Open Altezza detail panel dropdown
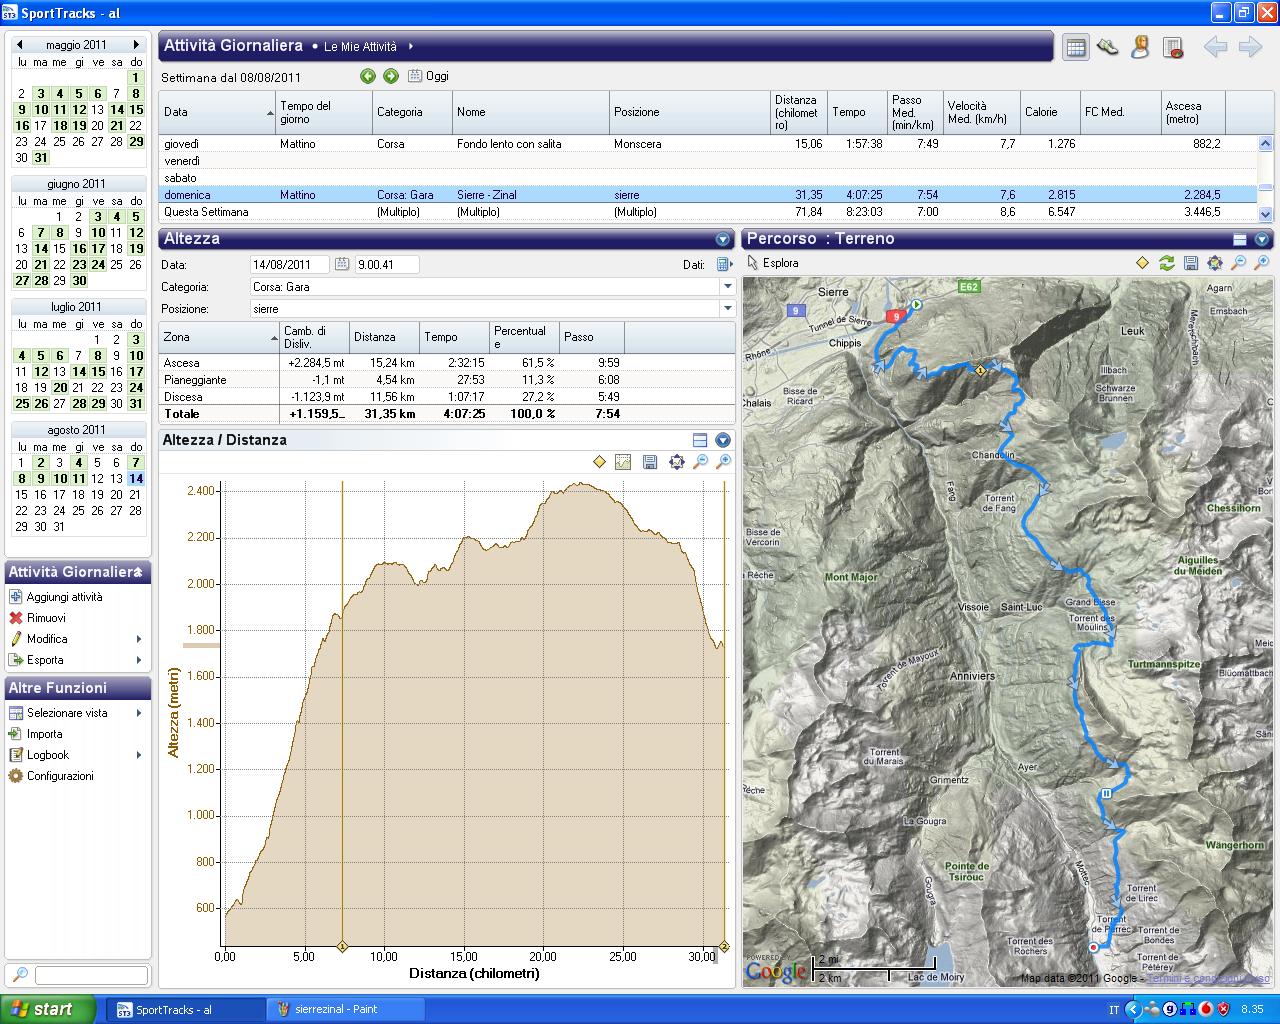 [x=723, y=239]
